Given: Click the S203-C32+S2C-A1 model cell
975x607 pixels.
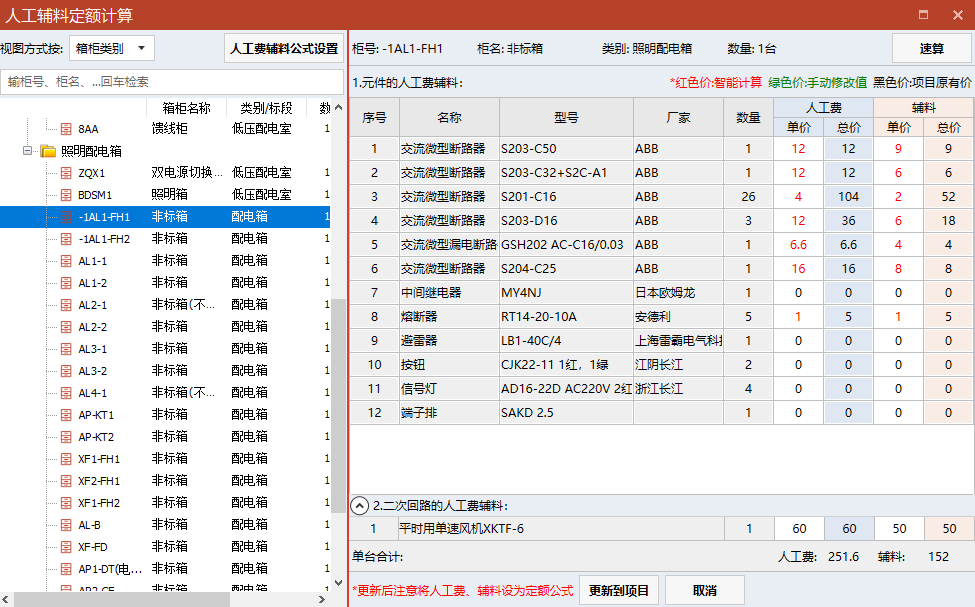Looking at the screenshot, I should click(566, 172).
